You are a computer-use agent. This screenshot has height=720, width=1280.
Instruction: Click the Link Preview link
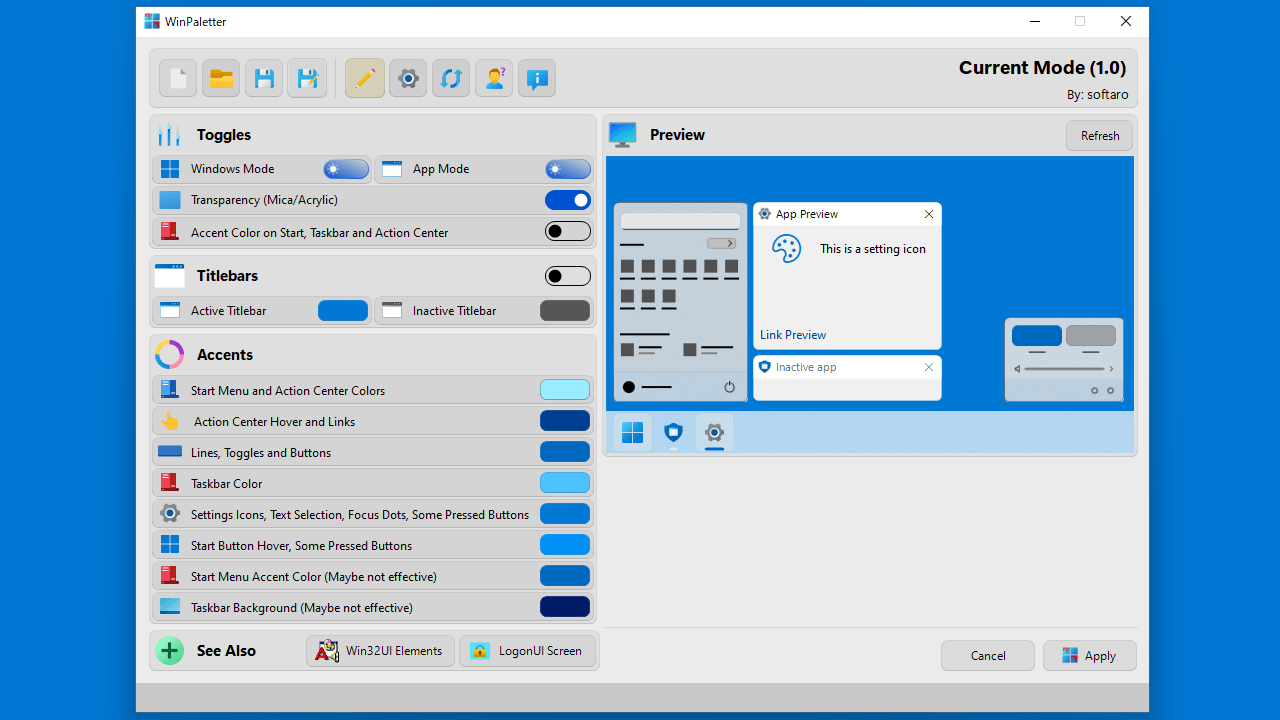793,335
